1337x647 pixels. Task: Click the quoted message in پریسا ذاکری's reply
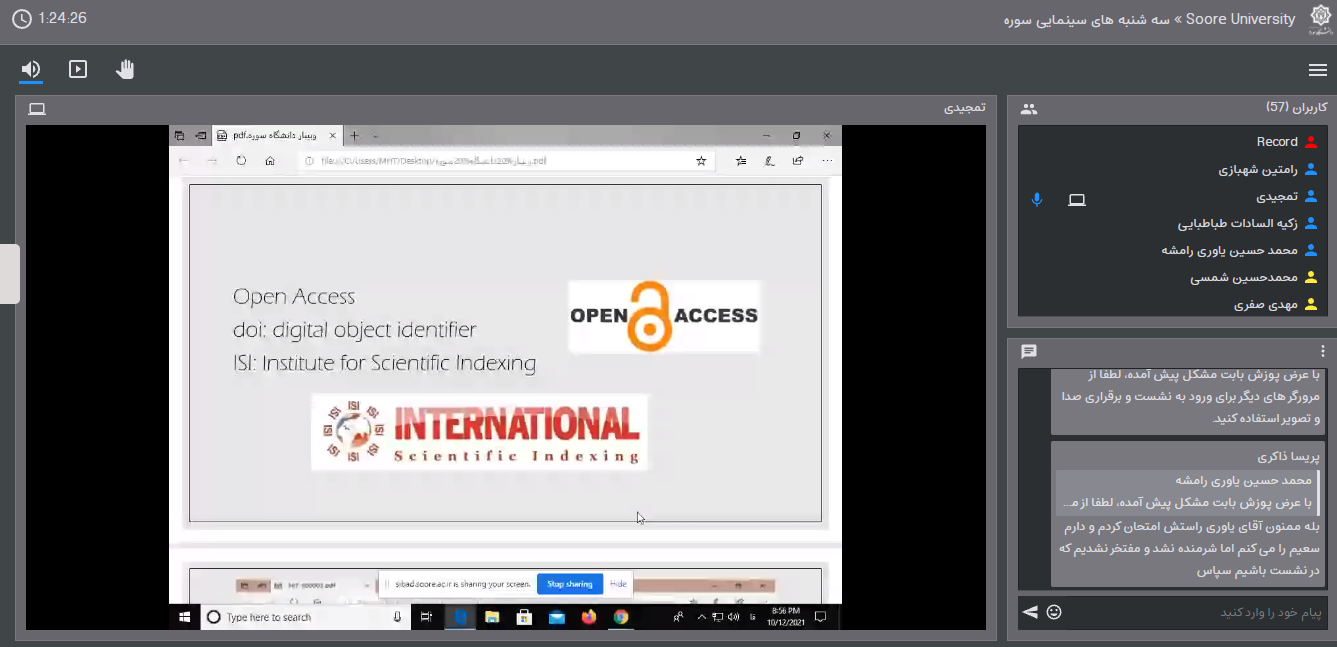(1188, 492)
